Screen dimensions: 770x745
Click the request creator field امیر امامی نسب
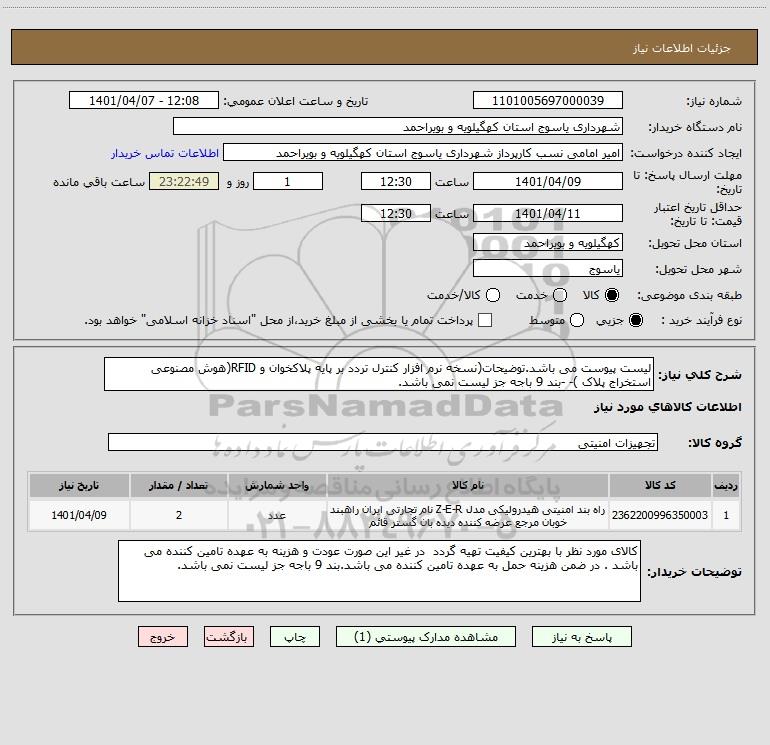[x=423, y=153]
